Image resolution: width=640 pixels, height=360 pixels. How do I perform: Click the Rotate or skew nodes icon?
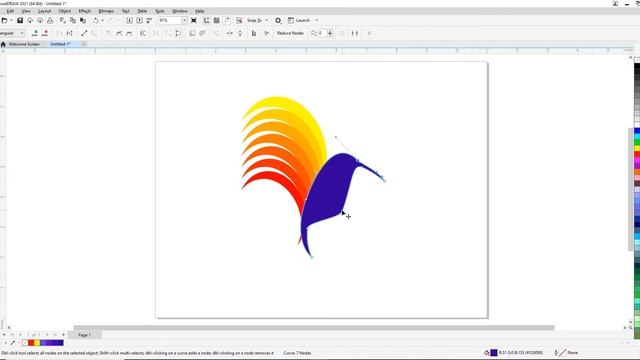tap(202, 33)
